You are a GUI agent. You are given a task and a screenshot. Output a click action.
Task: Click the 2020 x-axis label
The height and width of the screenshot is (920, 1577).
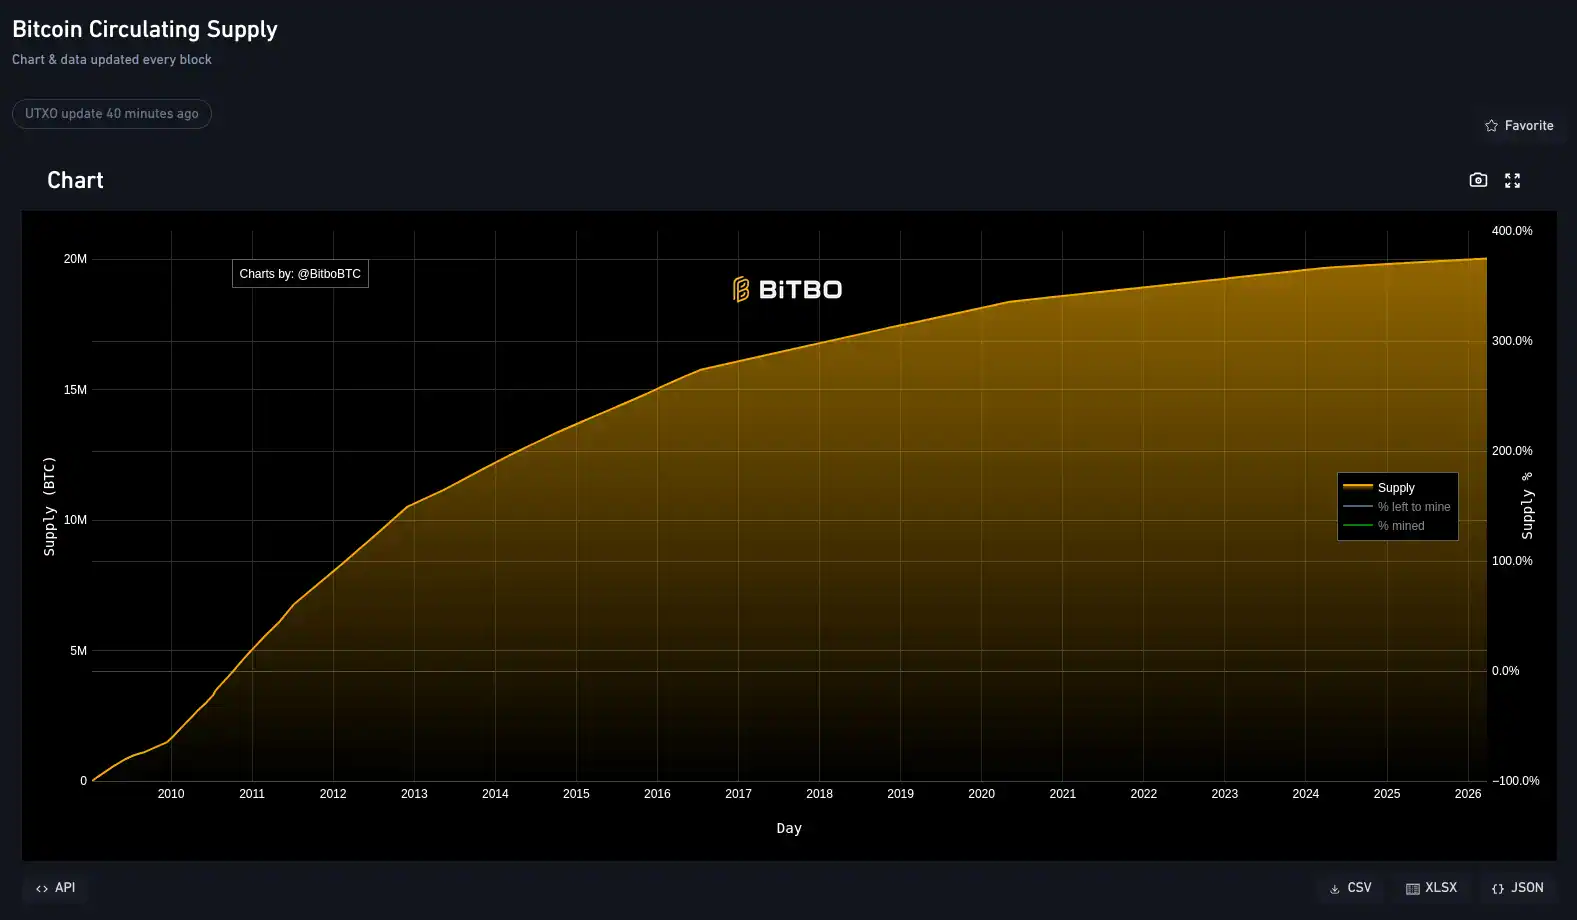[x=981, y=794]
